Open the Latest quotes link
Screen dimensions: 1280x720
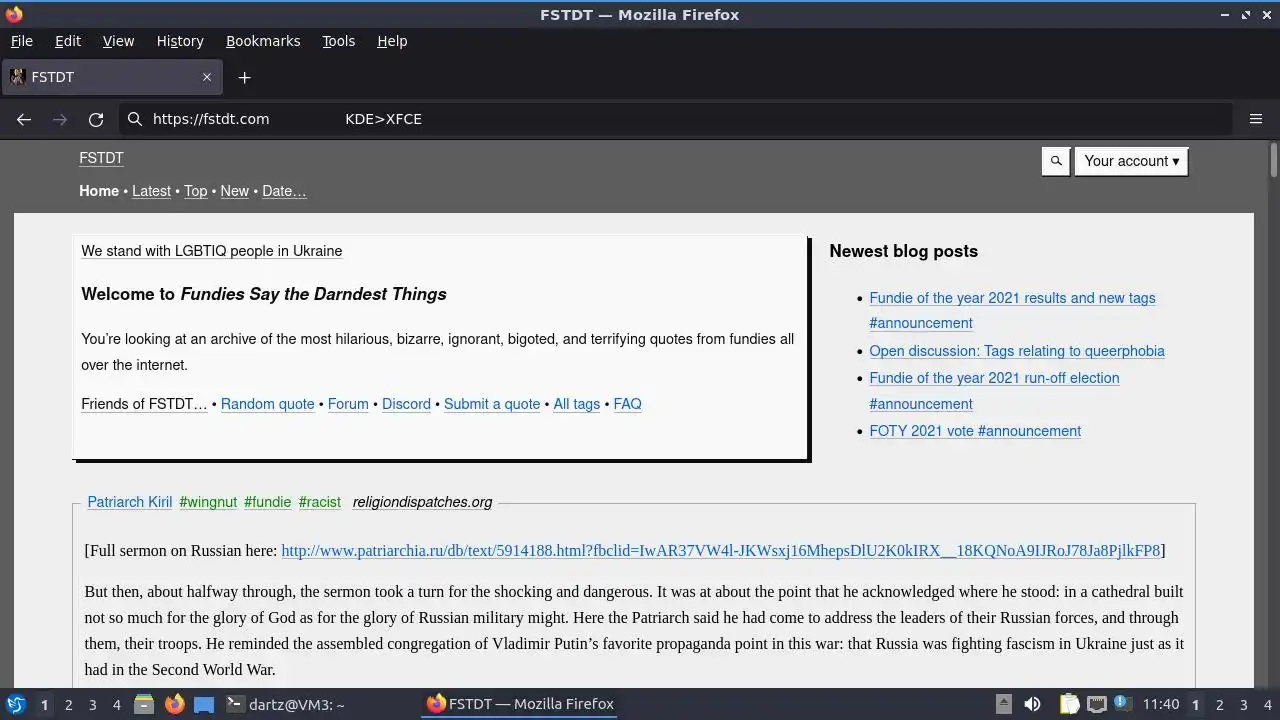(x=151, y=191)
